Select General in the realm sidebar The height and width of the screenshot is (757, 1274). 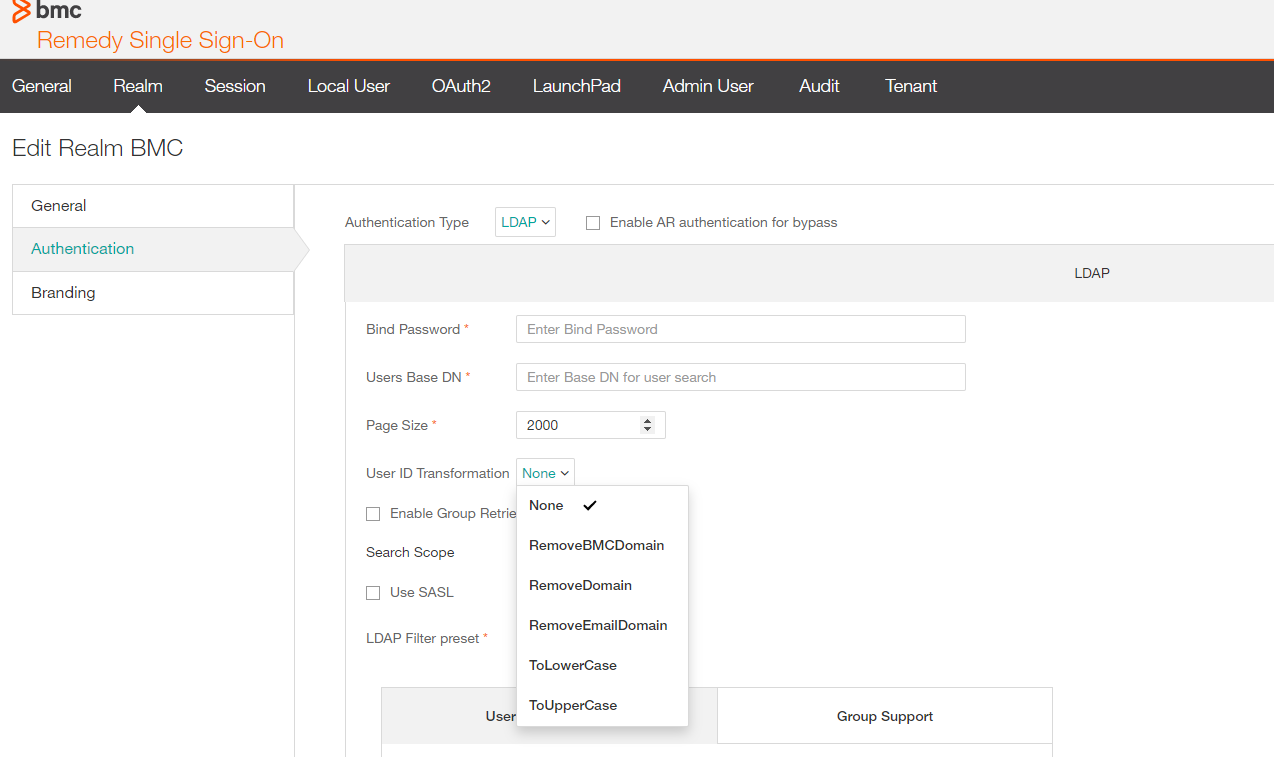153,206
